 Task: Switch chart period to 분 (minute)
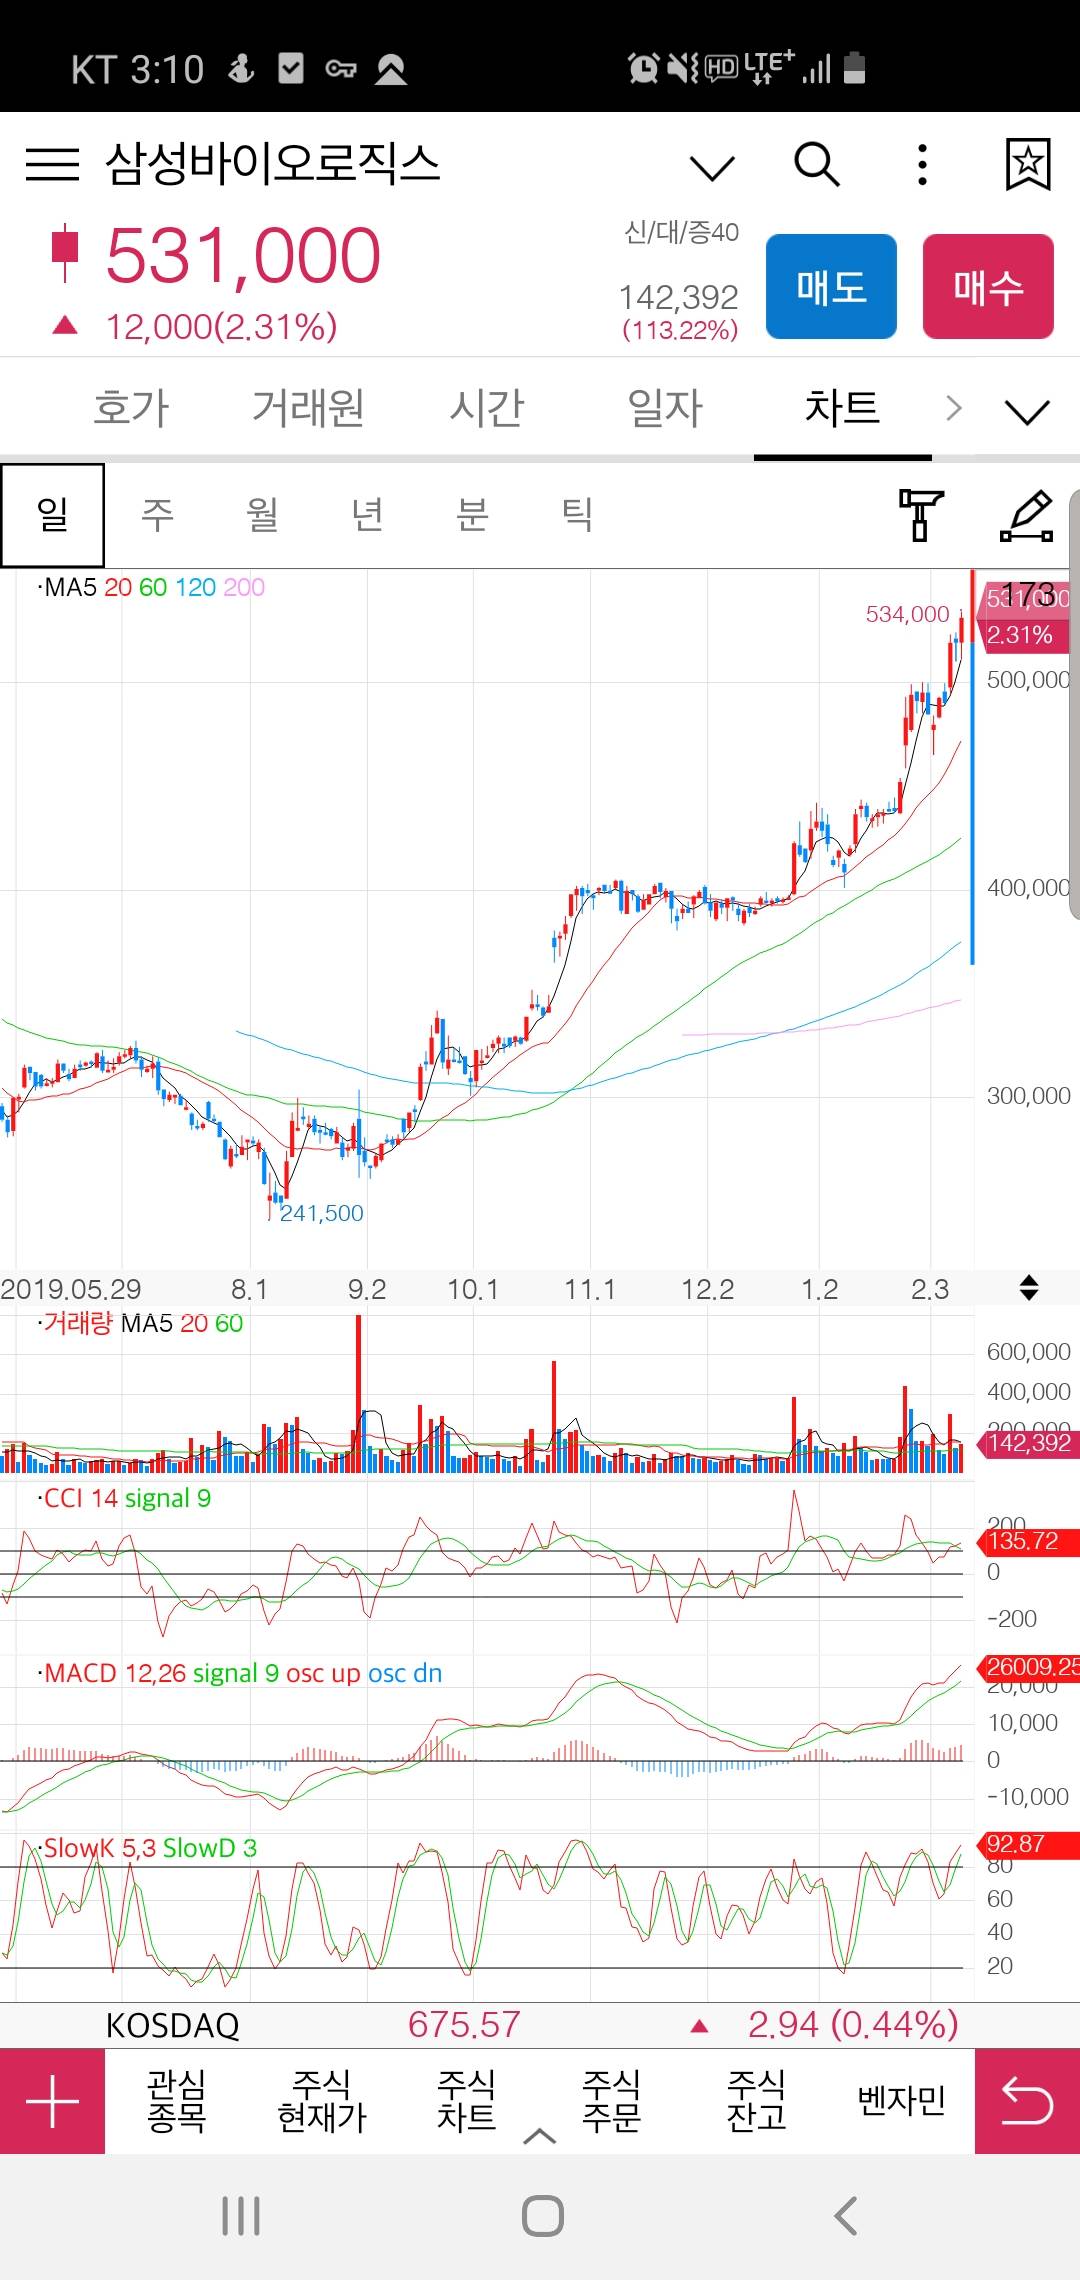point(472,514)
